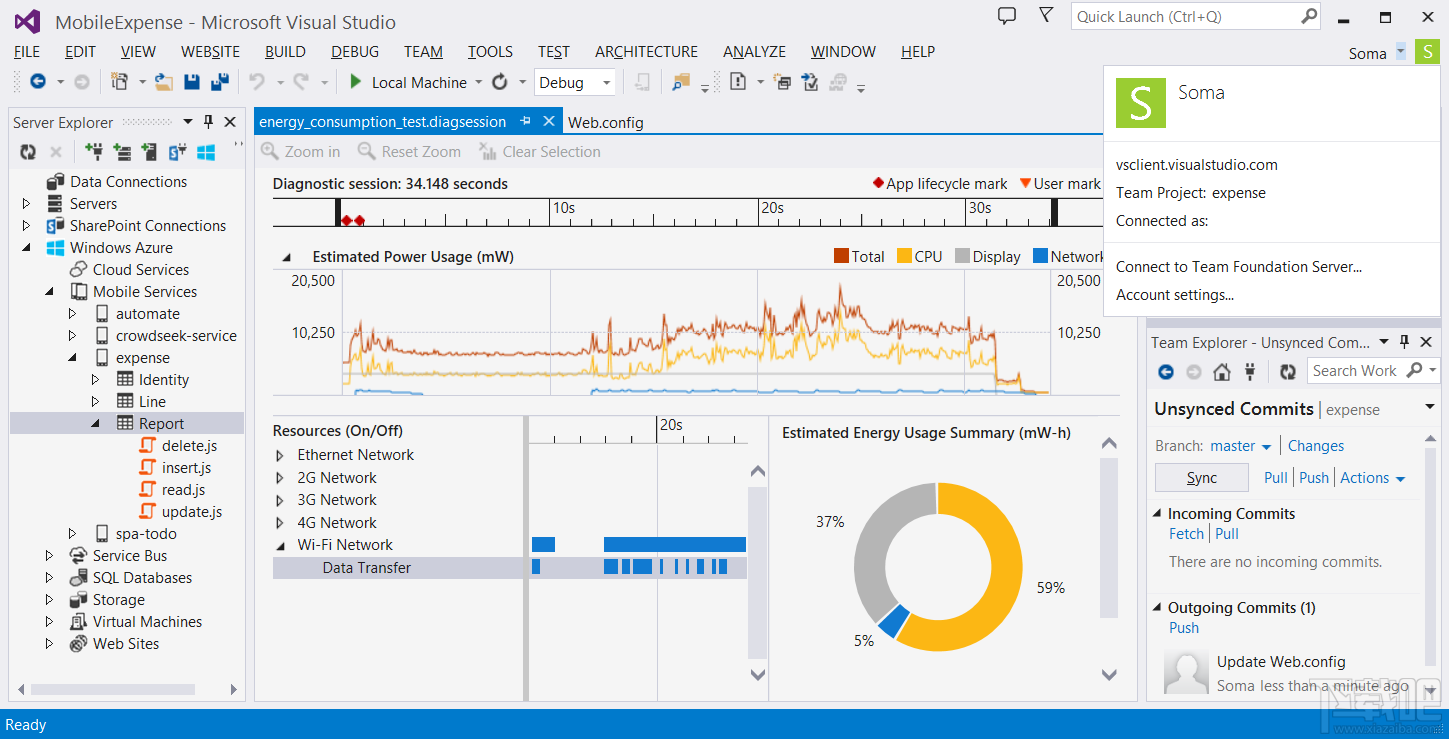This screenshot has width=1449, height=739.
Task: Open the Connect to Database tool in Server Explorer
Action: click(x=95, y=152)
